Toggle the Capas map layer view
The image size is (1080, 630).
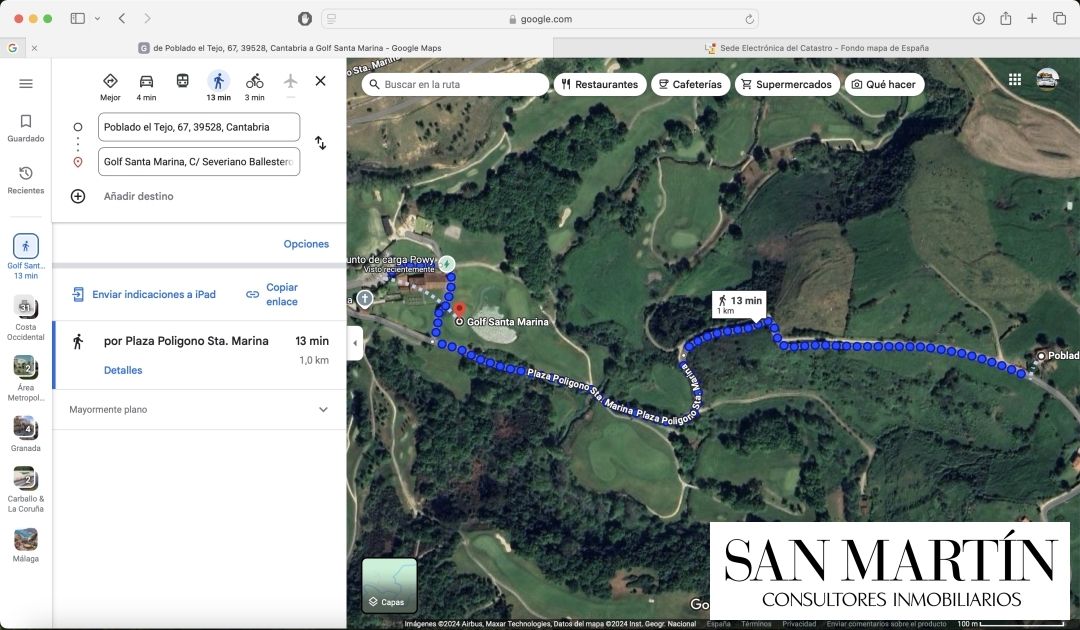389,585
